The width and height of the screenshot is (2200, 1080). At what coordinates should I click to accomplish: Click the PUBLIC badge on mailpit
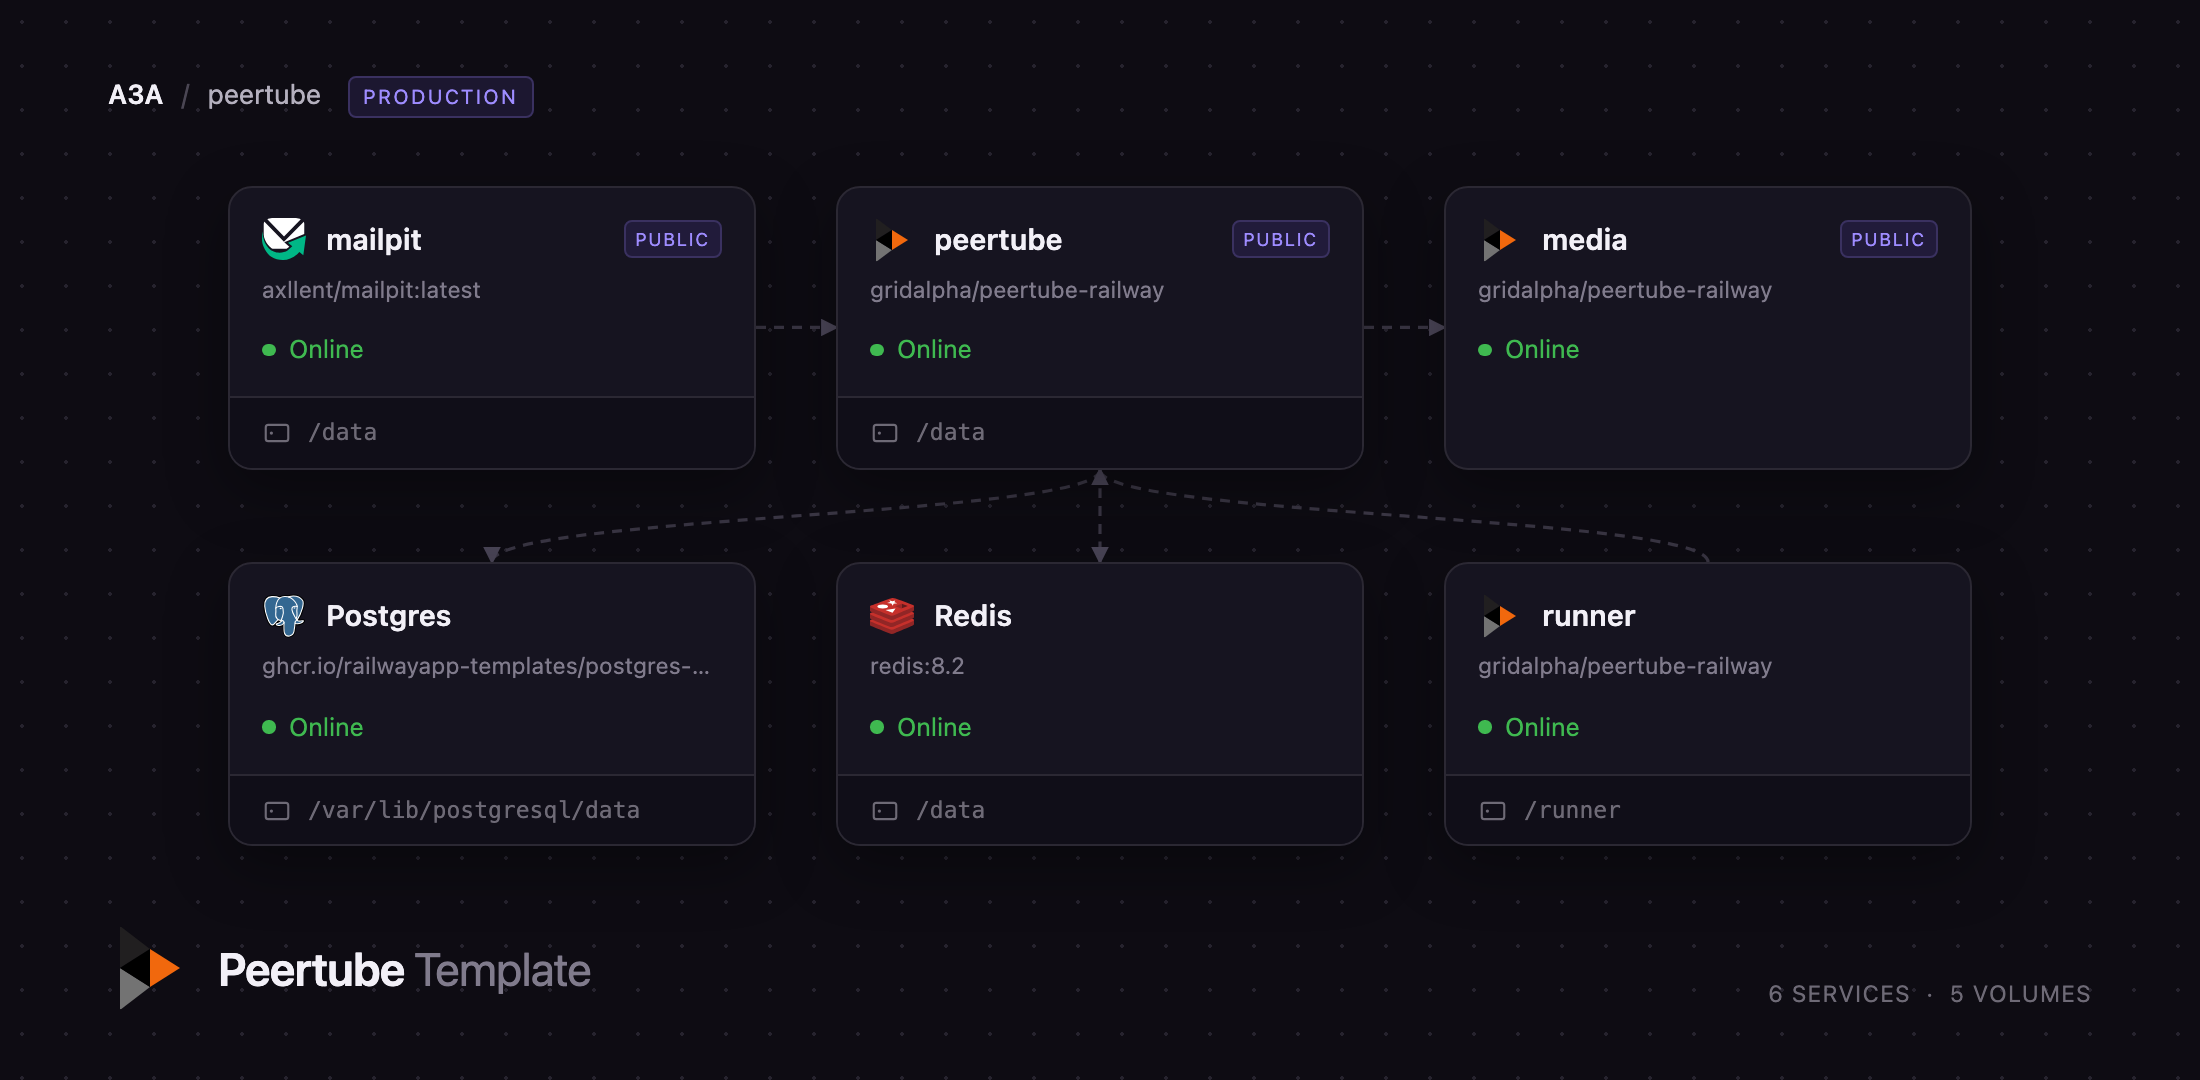click(x=672, y=239)
